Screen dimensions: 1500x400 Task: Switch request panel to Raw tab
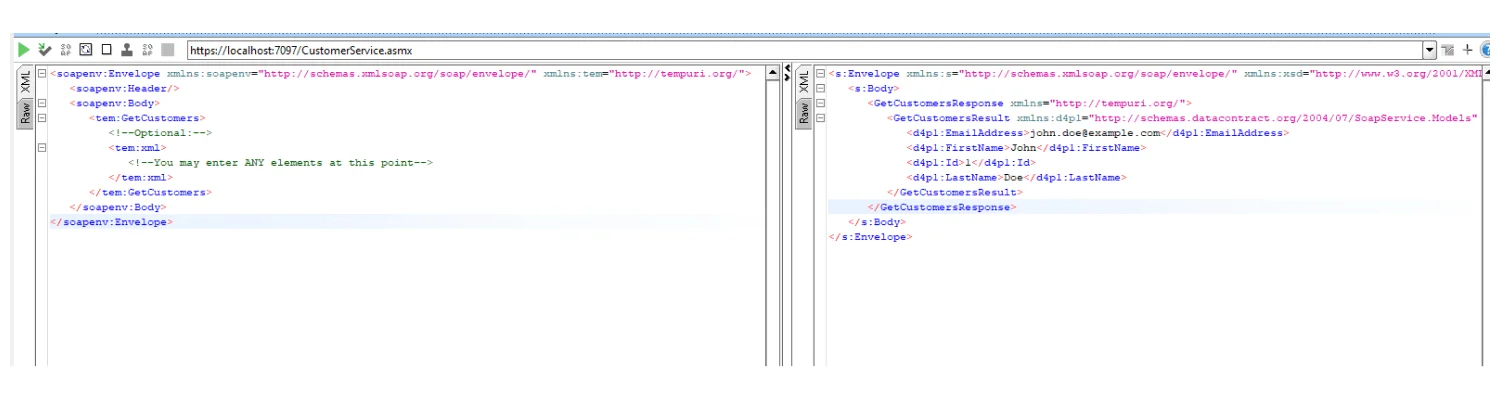pyautogui.click(x=25, y=113)
